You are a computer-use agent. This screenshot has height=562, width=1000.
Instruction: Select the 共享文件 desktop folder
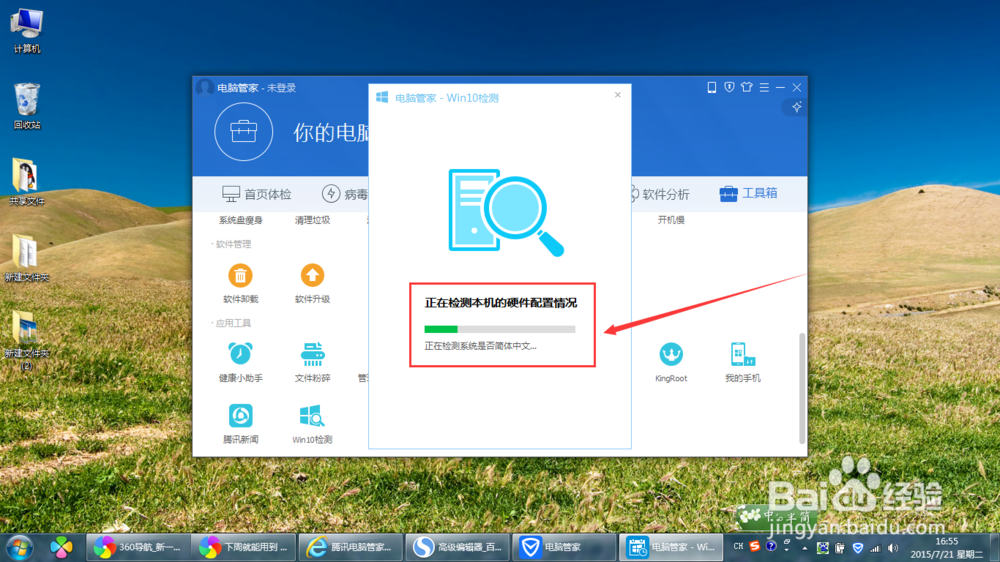pos(27,182)
